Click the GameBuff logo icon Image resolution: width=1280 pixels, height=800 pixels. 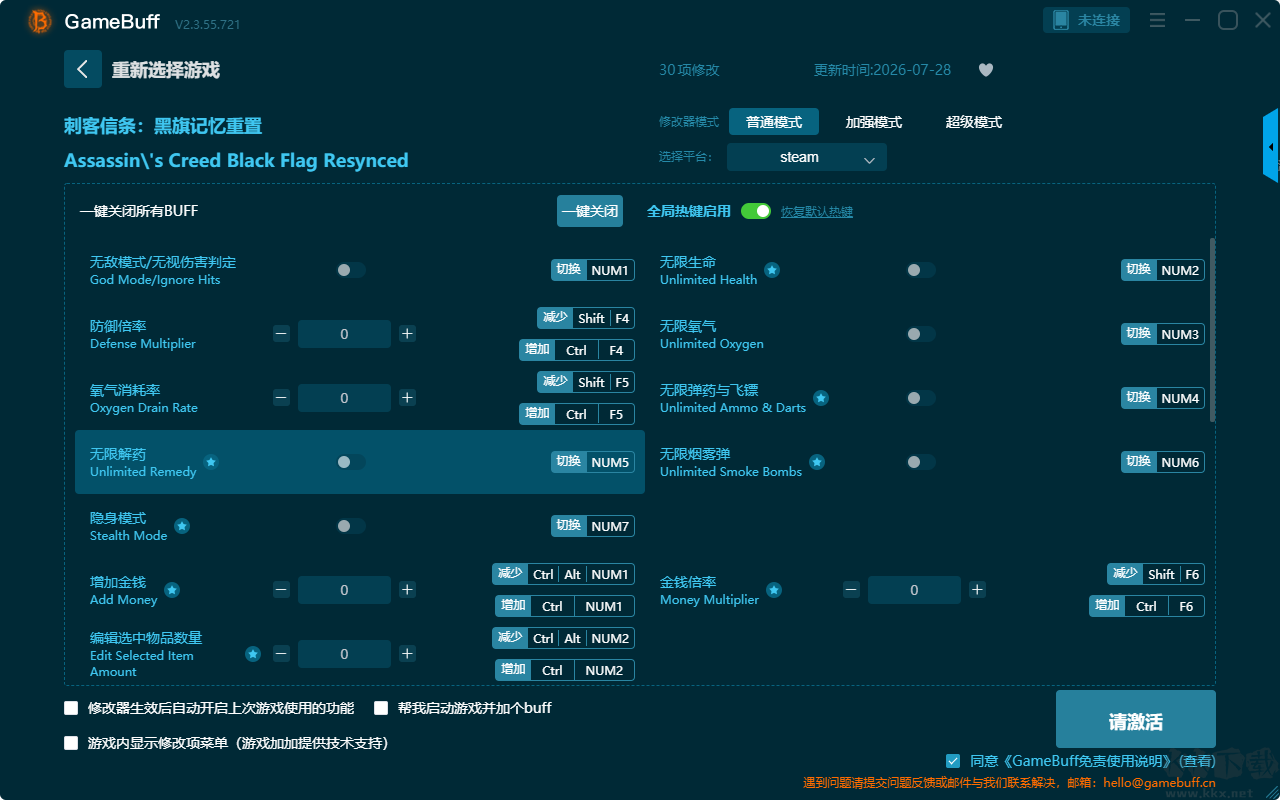point(39,21)
